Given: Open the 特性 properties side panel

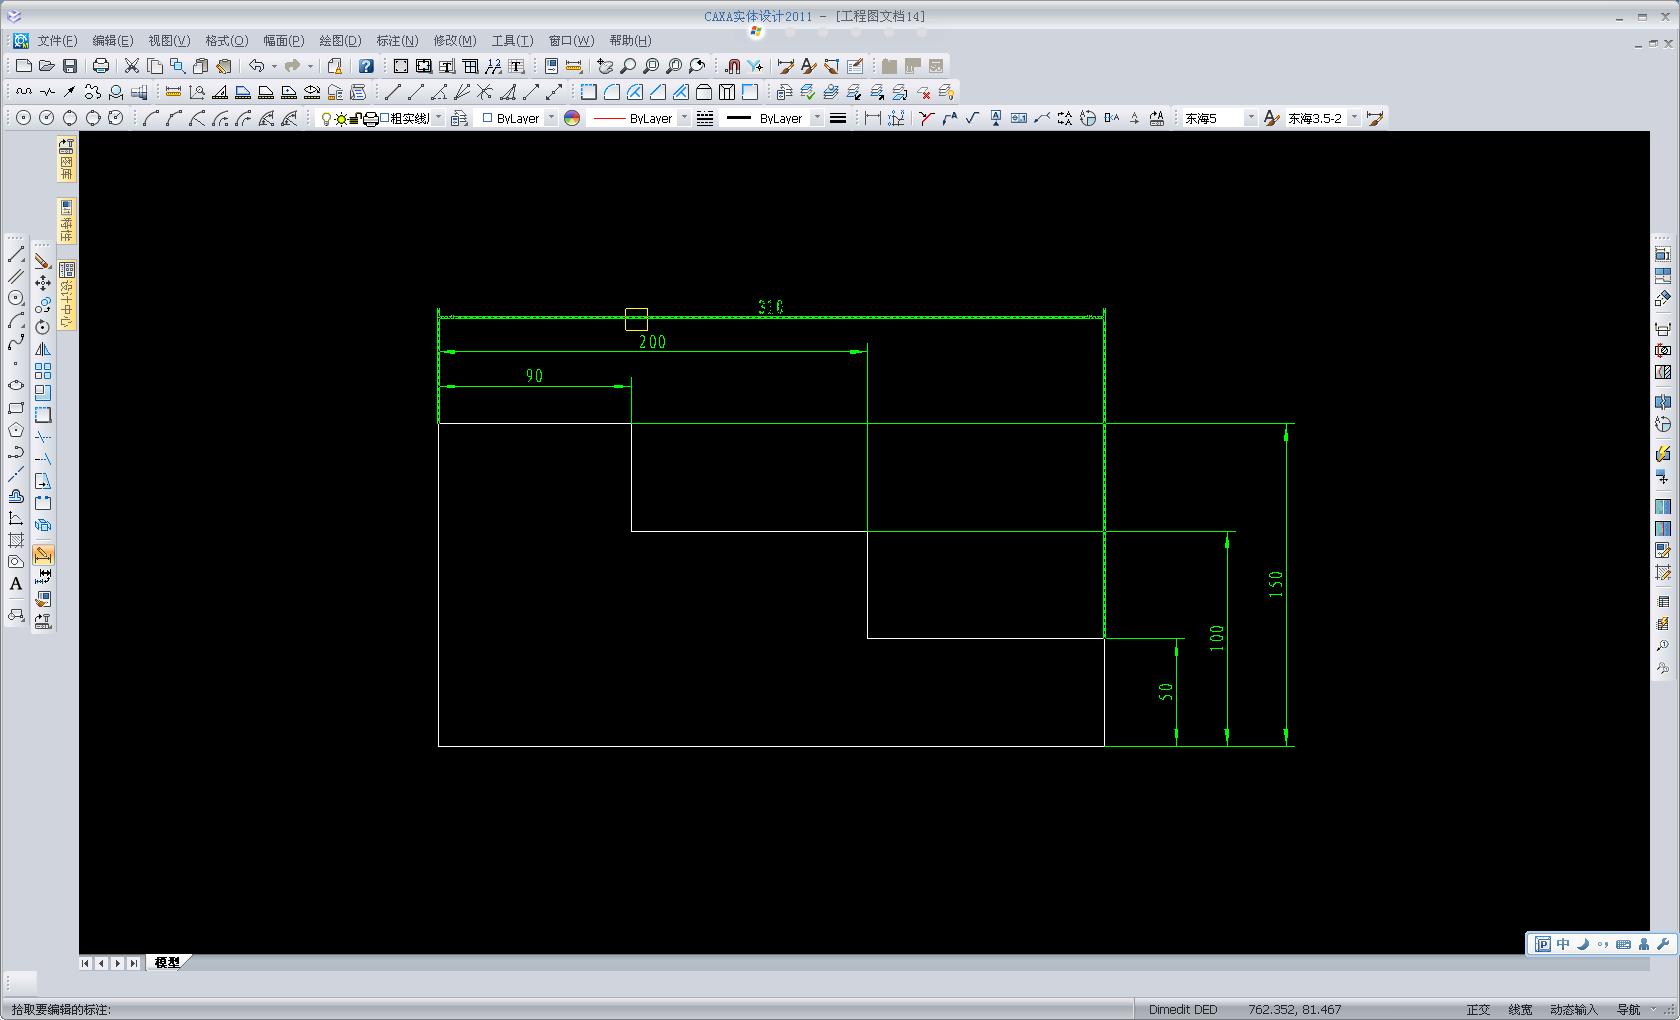Looking at the screenshot, I should coord(67,221).
